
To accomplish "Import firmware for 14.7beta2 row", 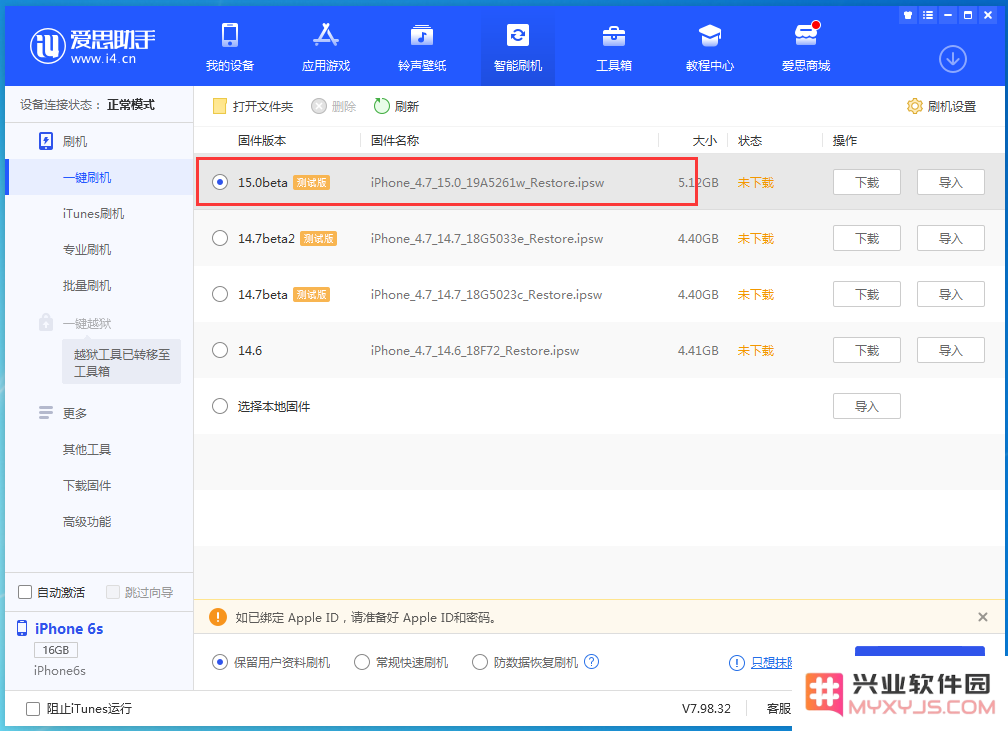I will (x=950, y=239).
